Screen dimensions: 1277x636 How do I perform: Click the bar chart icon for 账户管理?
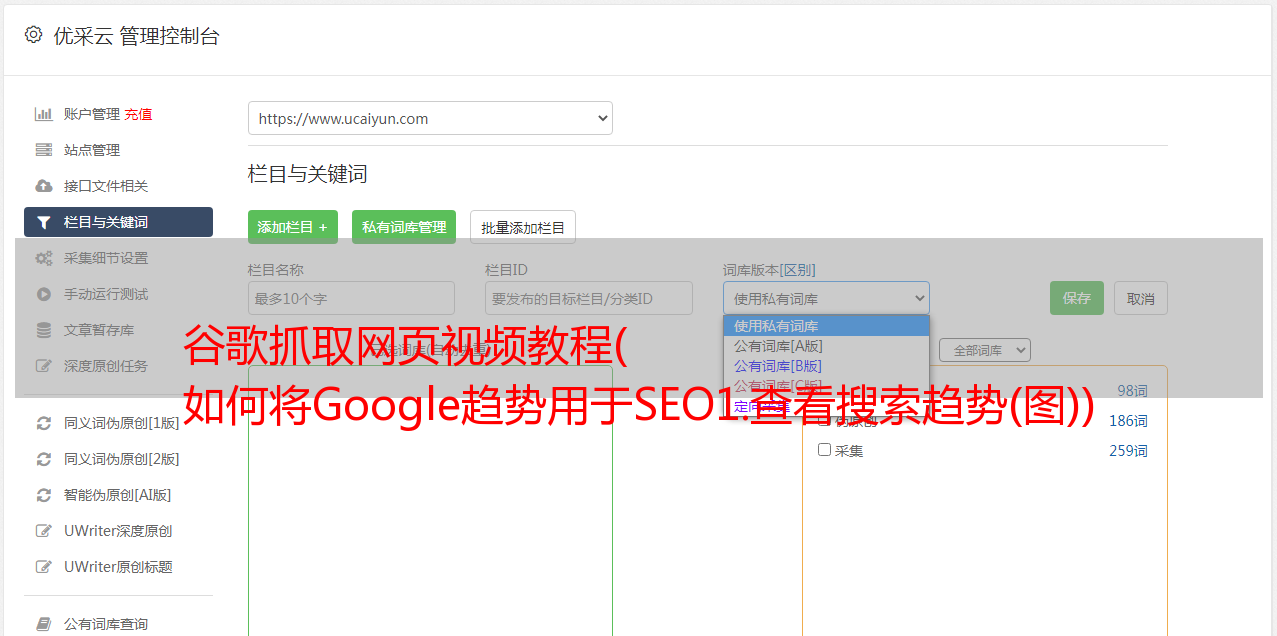pos(44,114)
